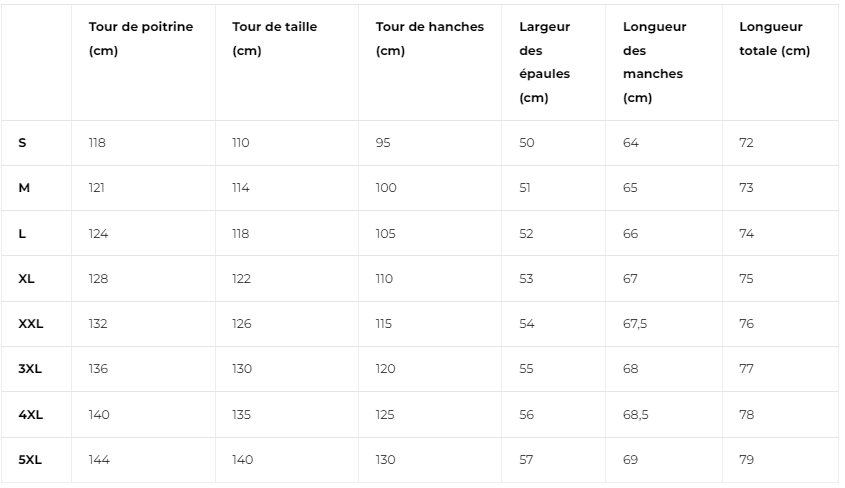Click the S size row label

(22, 143)
